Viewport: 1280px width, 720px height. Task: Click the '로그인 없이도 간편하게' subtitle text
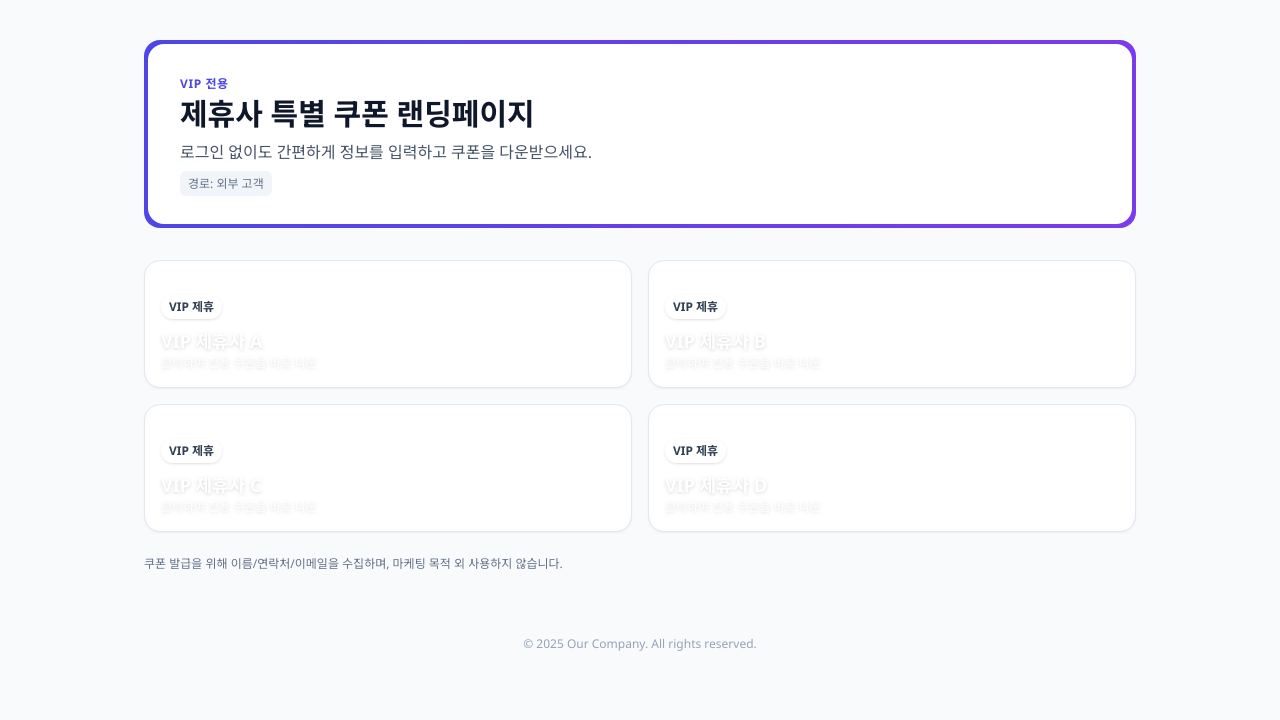[385, 152]
